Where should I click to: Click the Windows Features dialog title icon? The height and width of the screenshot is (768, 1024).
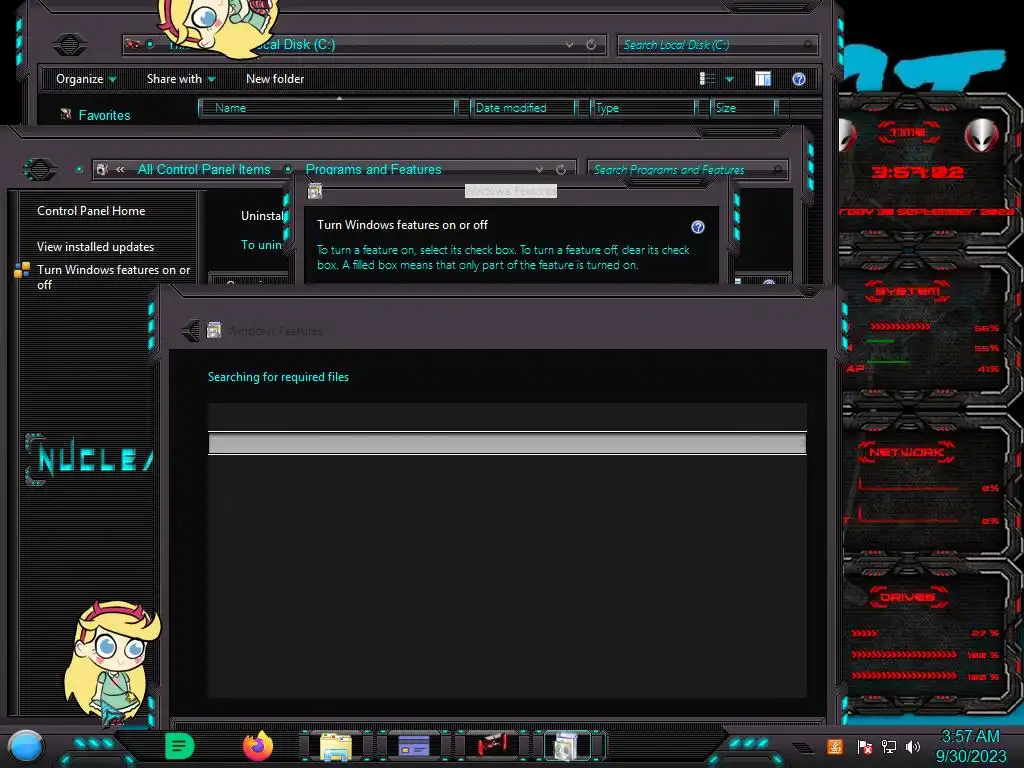pos(315,191)
